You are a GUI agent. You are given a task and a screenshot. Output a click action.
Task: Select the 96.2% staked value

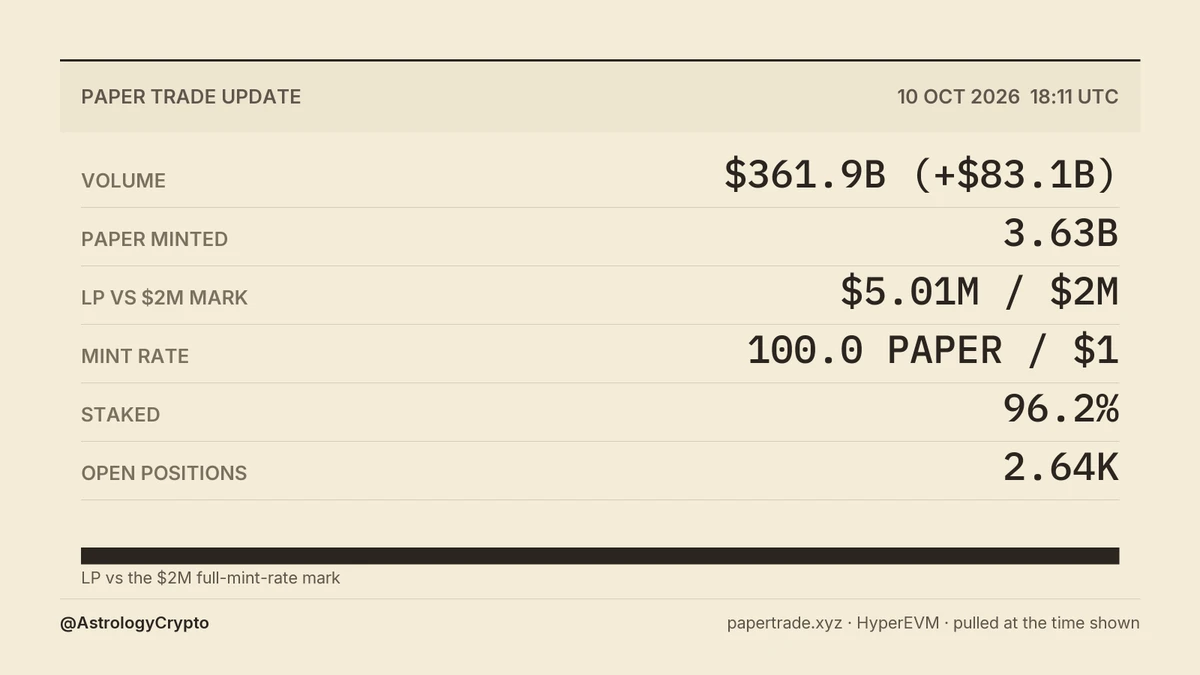coord(1061,409)
